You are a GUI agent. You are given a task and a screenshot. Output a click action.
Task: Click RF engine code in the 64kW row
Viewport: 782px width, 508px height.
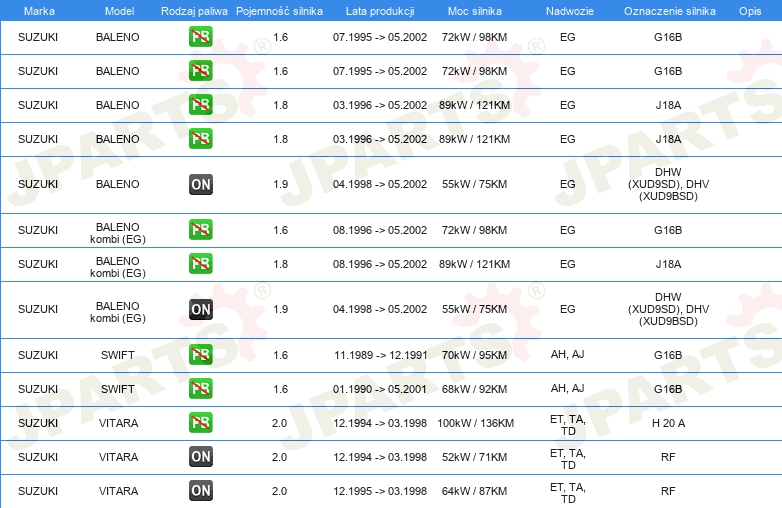(x=668, y=491)
